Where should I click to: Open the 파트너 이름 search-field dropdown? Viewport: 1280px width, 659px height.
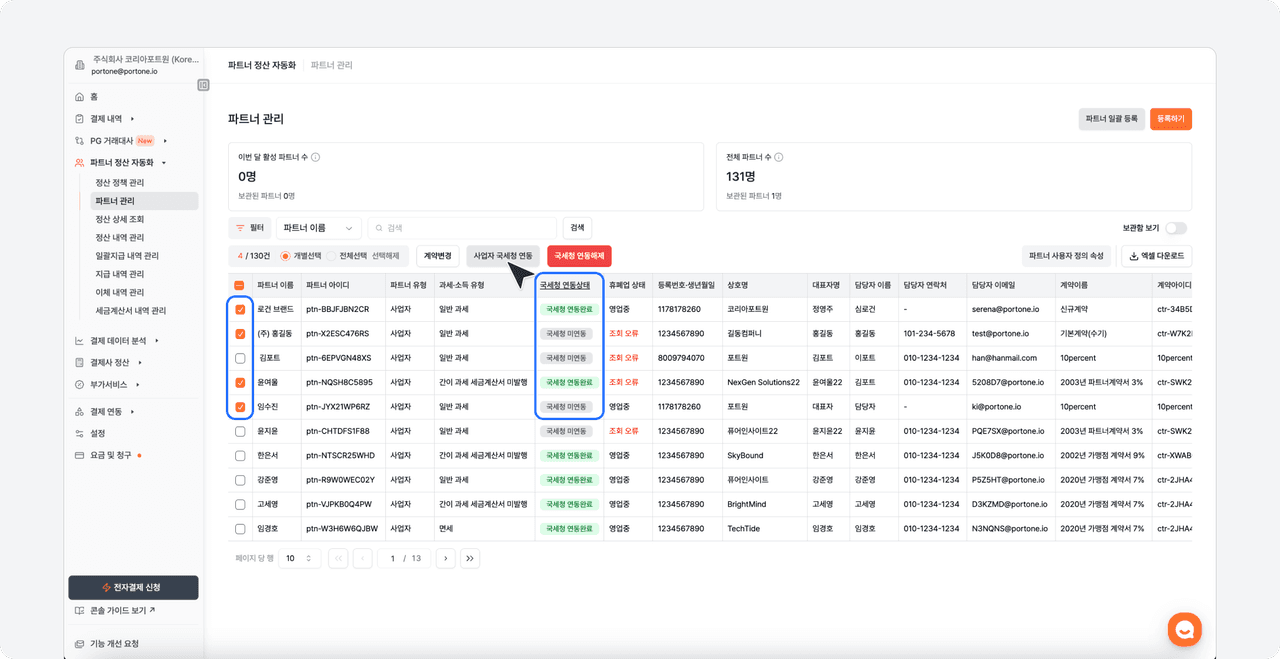(319, 228)
